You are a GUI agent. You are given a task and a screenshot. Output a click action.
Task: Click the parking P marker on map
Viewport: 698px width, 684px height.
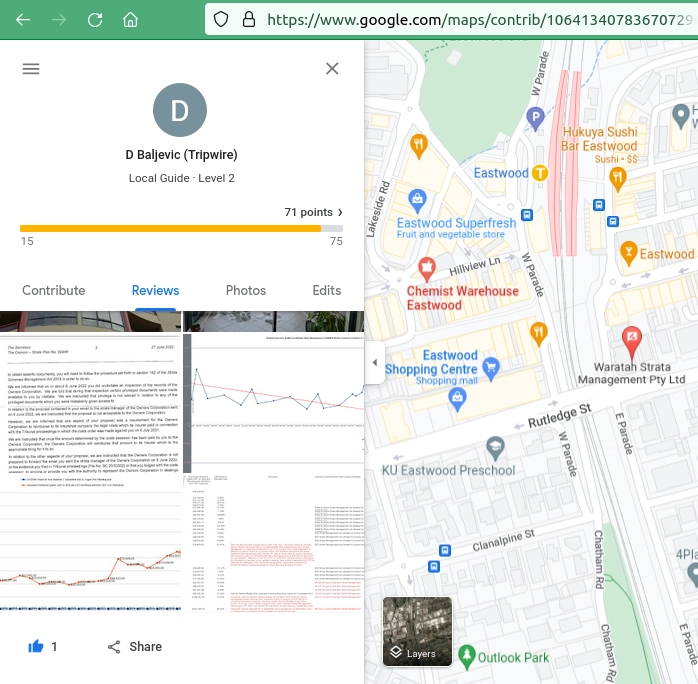point(536,118)
